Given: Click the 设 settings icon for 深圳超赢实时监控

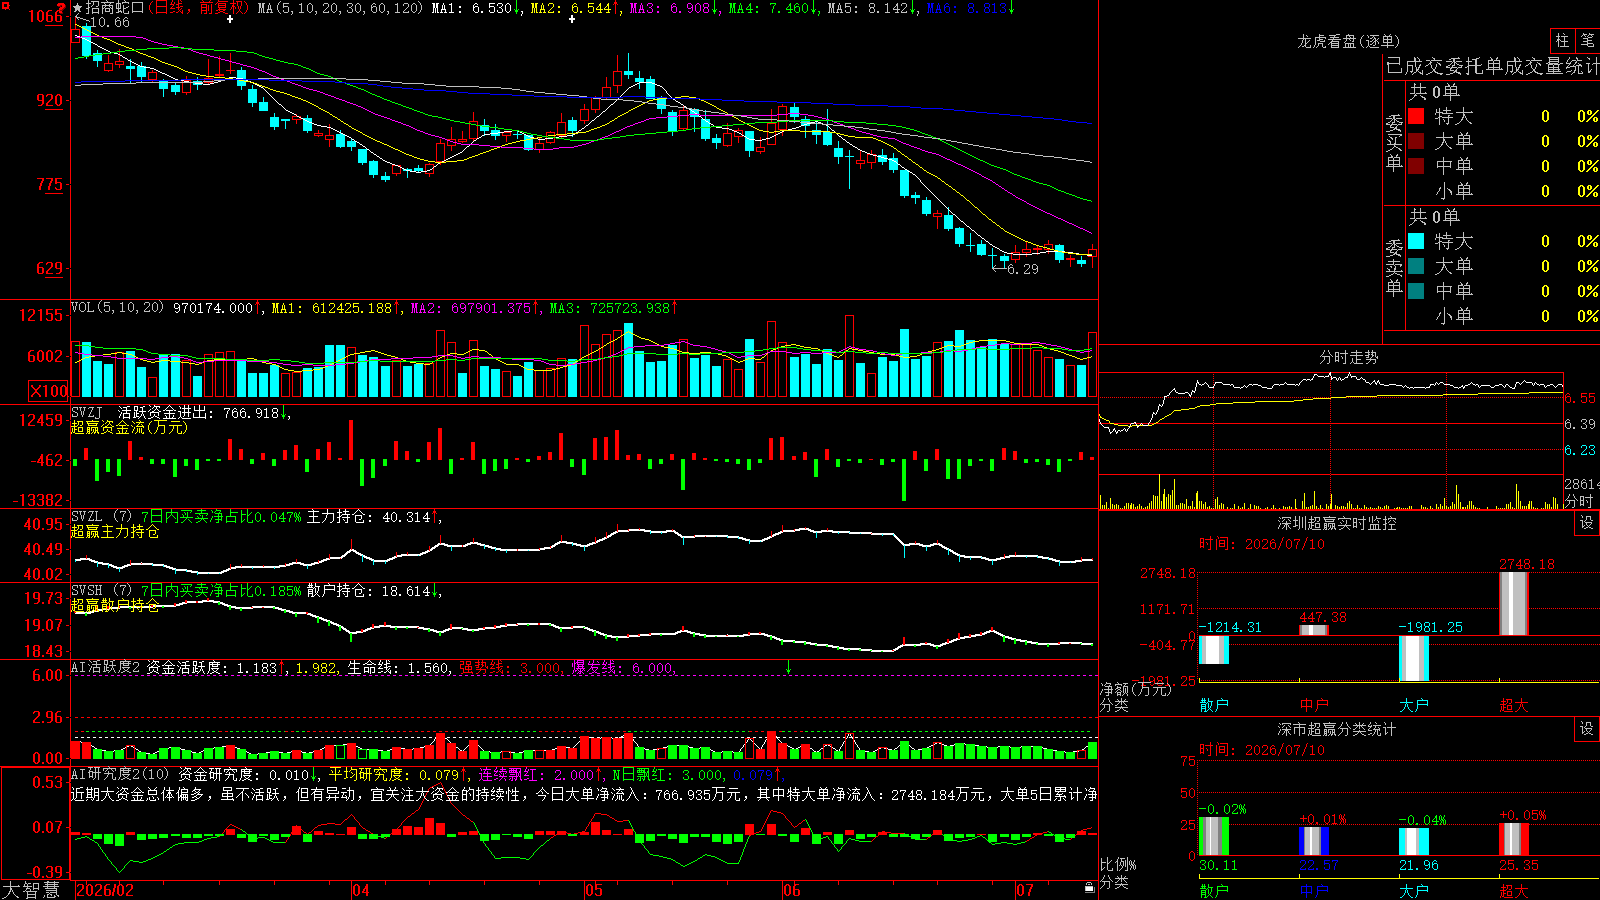Looking at the screenshot, I should pyautogui.click(x=1587, y=523).
